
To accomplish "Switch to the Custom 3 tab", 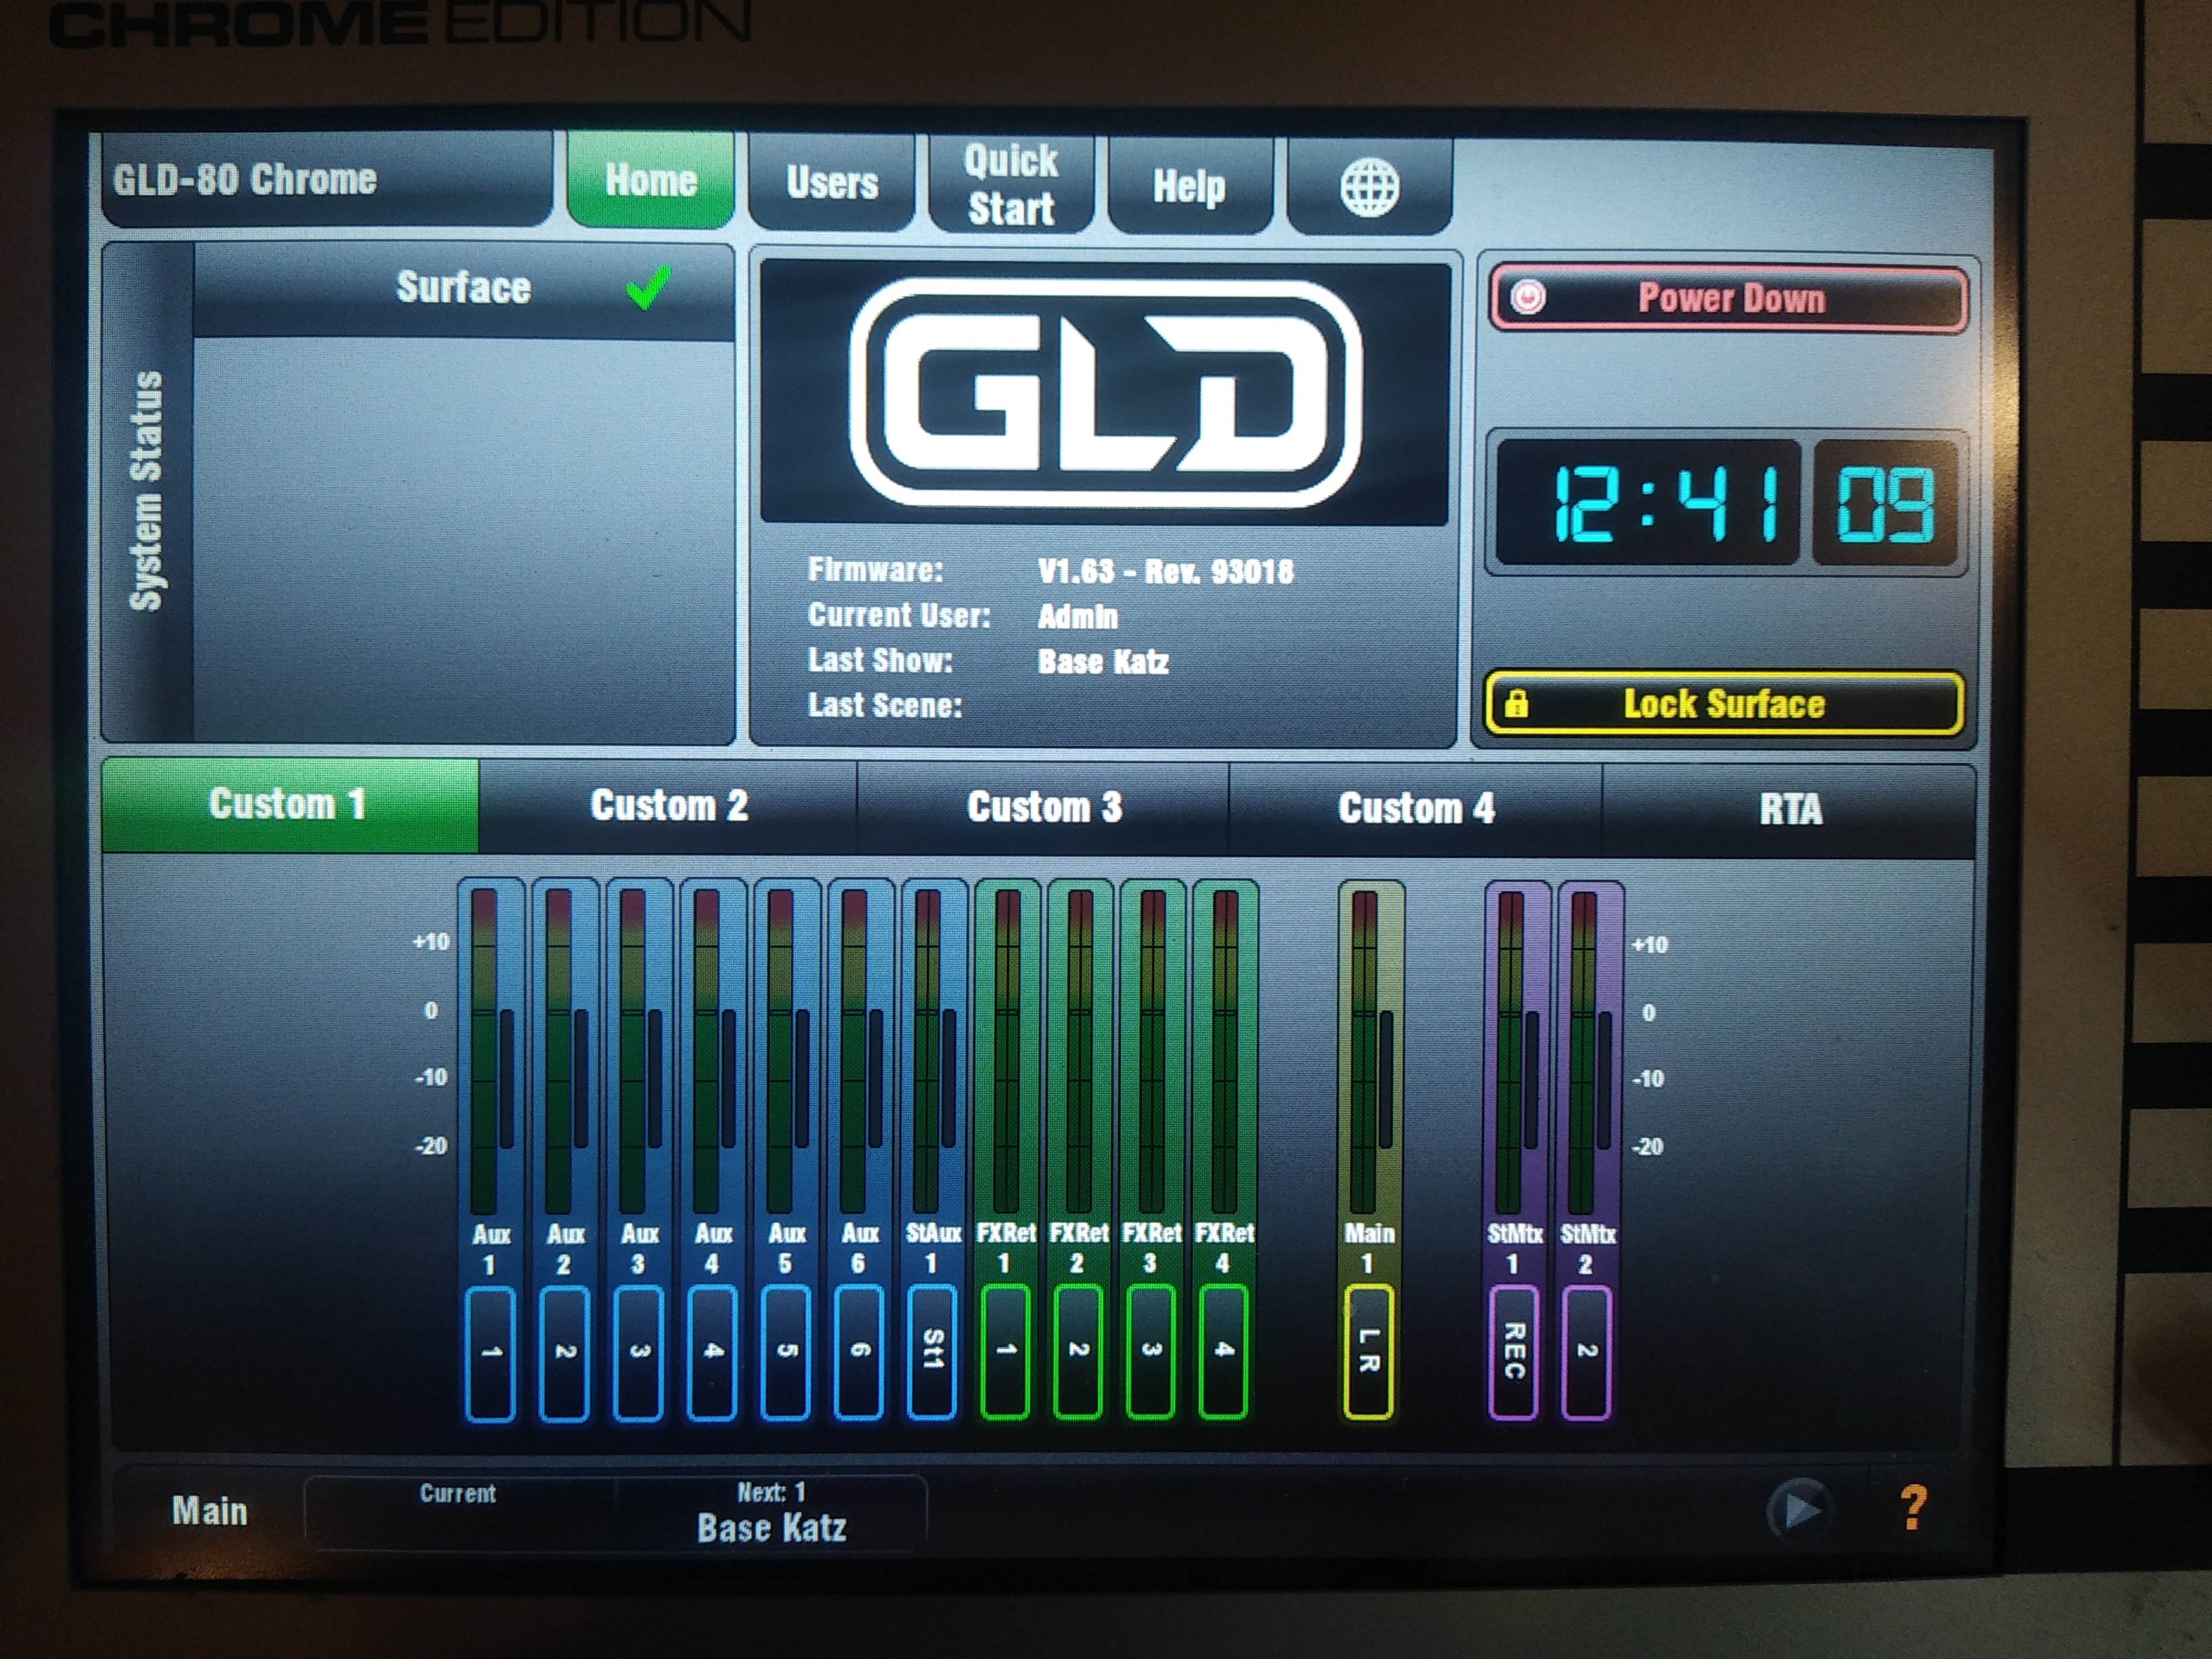I will 1045,806.
